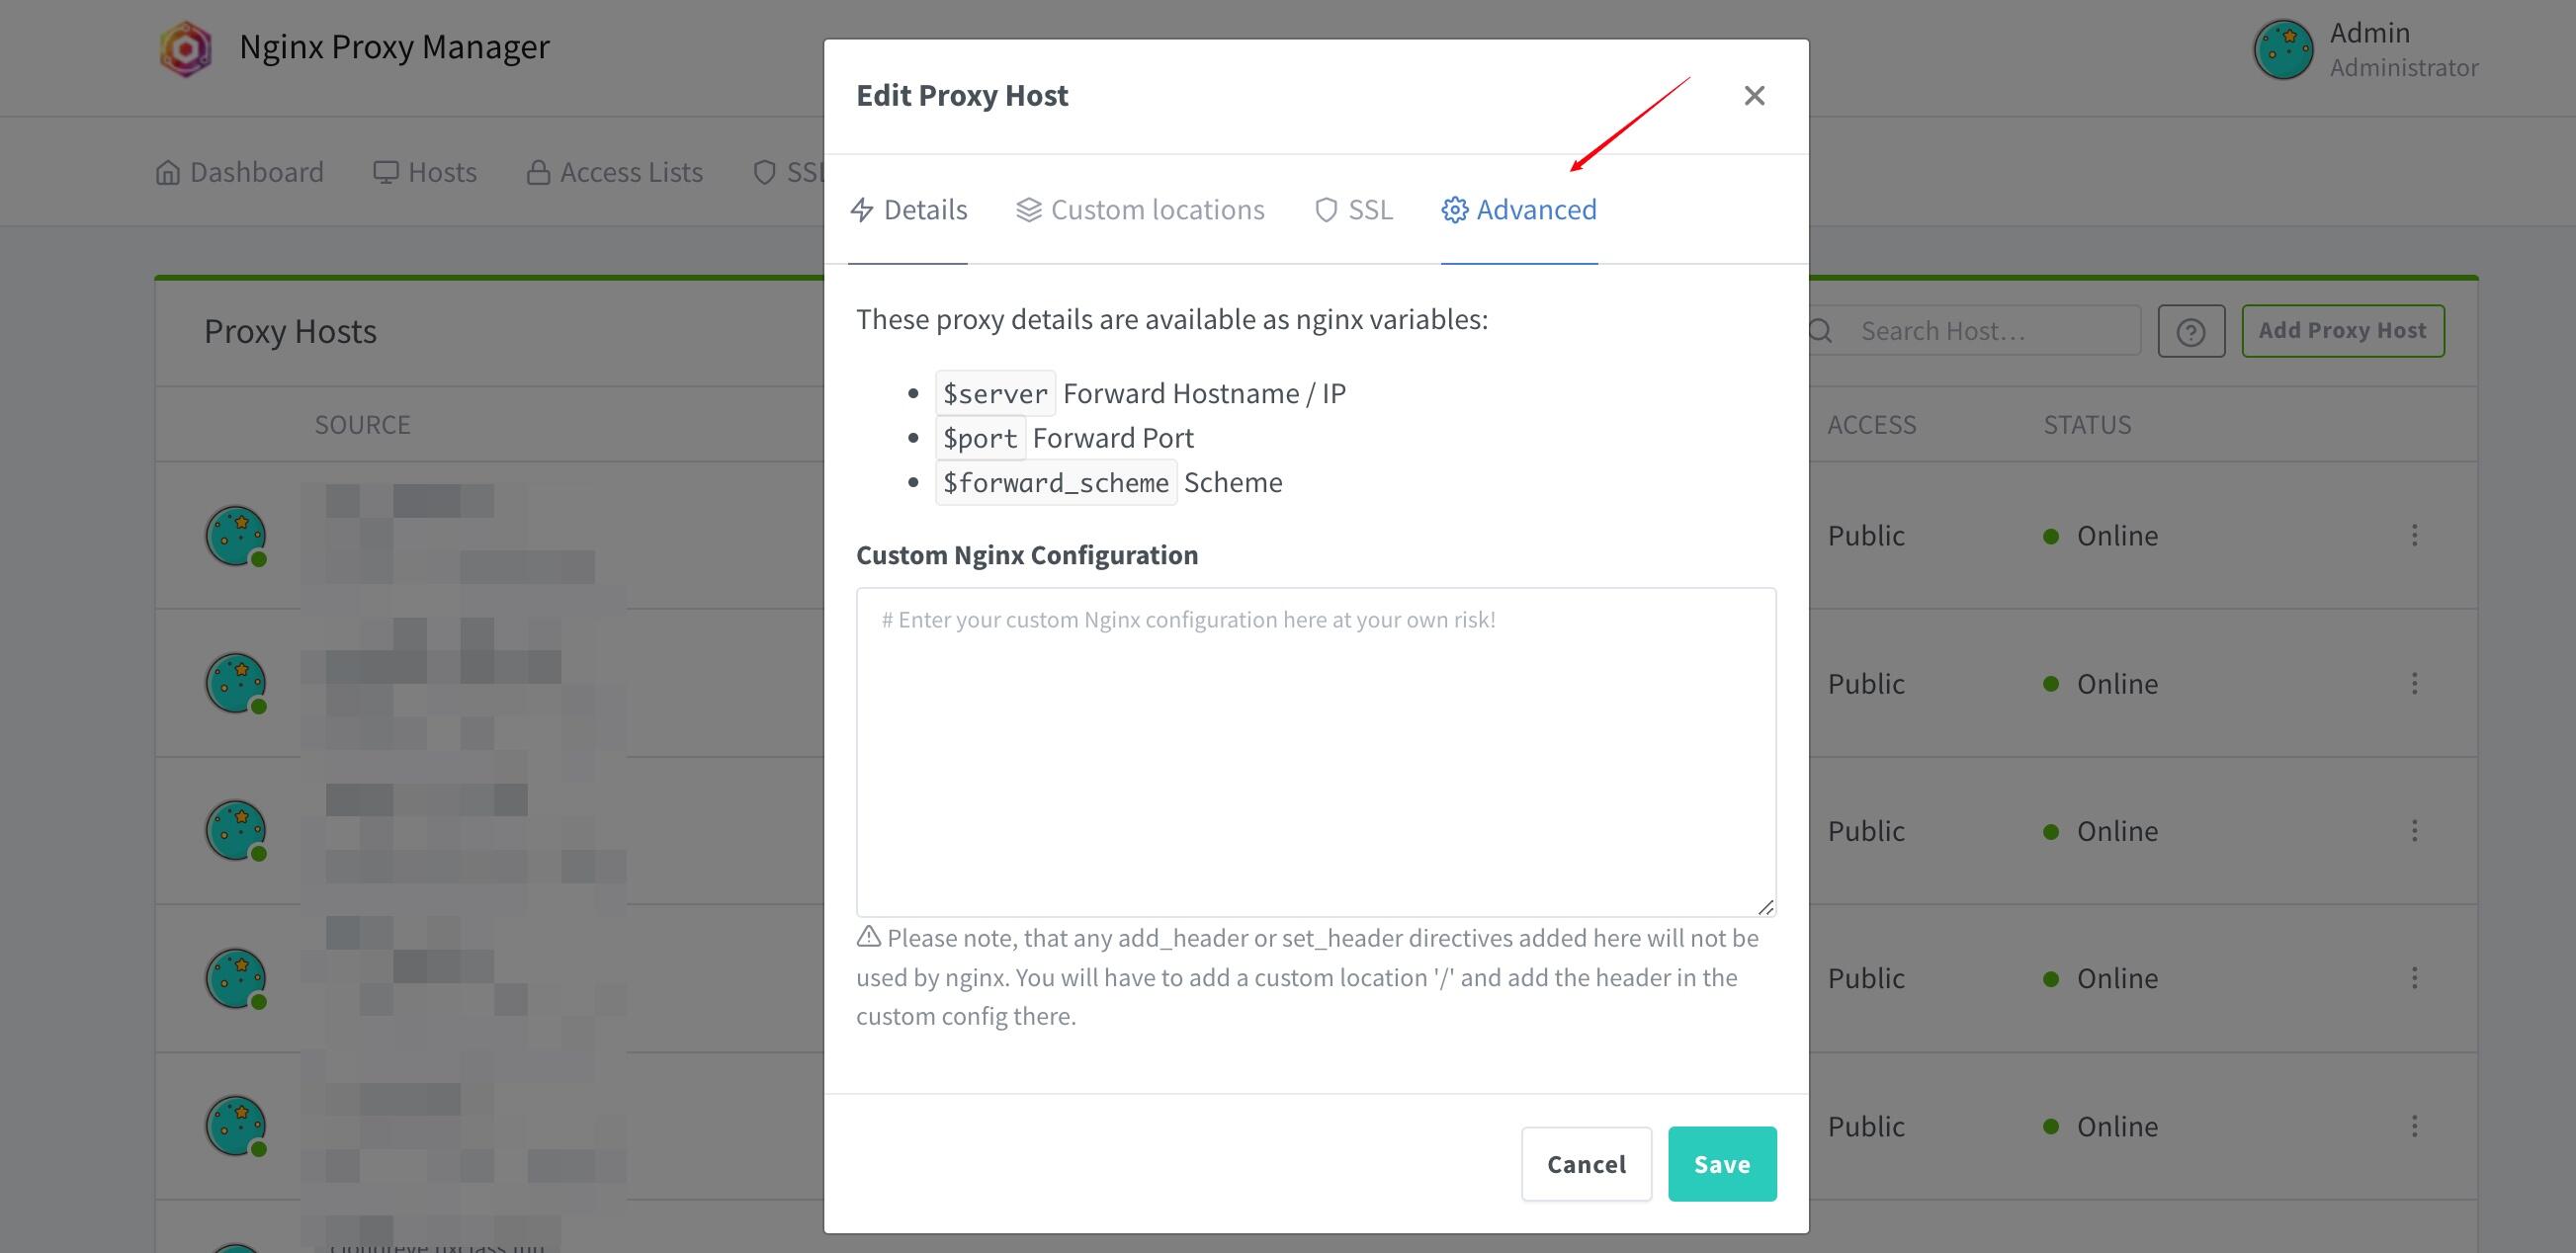
Task: Click the search magnifier icon
Action: click(1821, 331)
